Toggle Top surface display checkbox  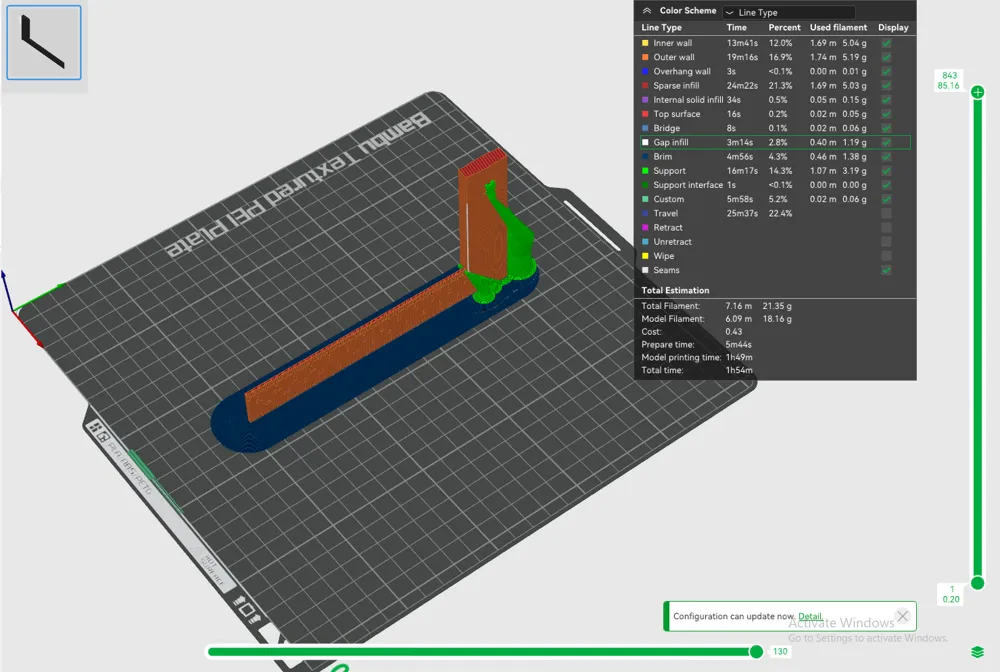click(886, 114)
